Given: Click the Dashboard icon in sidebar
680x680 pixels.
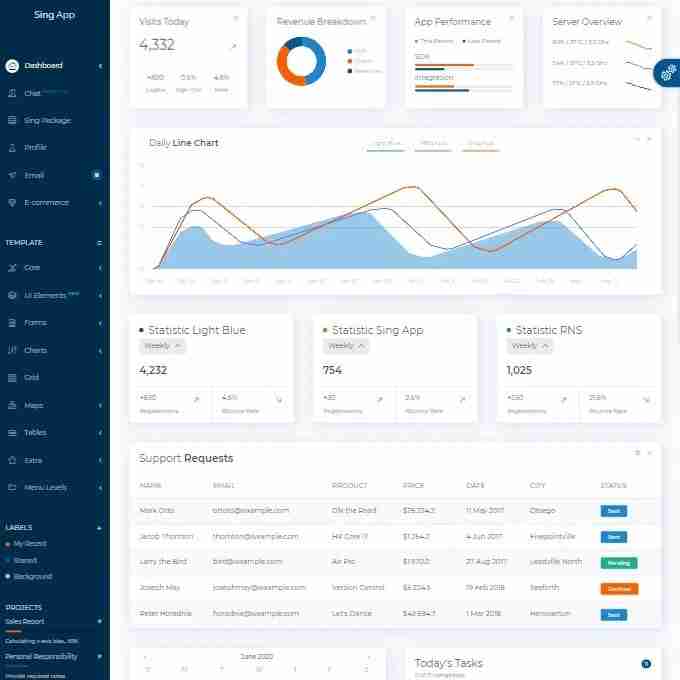Looking at the screenshot, I should point(12,66).
